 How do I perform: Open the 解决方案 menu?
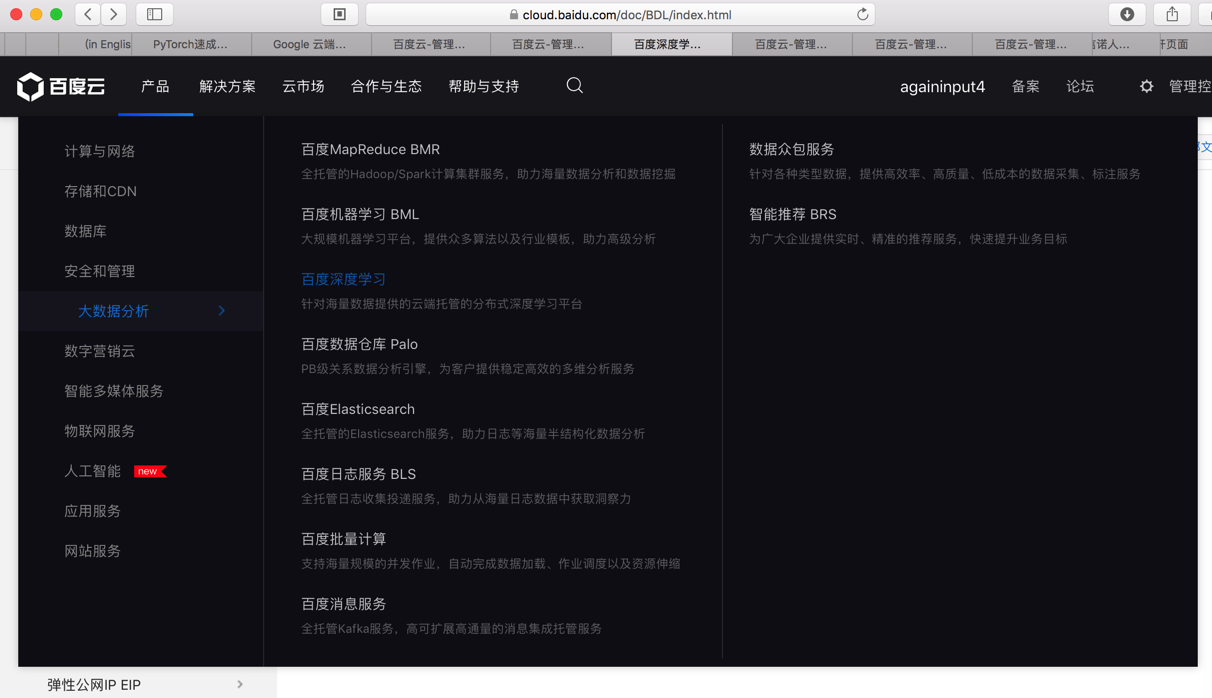click(x=227, y=87)
